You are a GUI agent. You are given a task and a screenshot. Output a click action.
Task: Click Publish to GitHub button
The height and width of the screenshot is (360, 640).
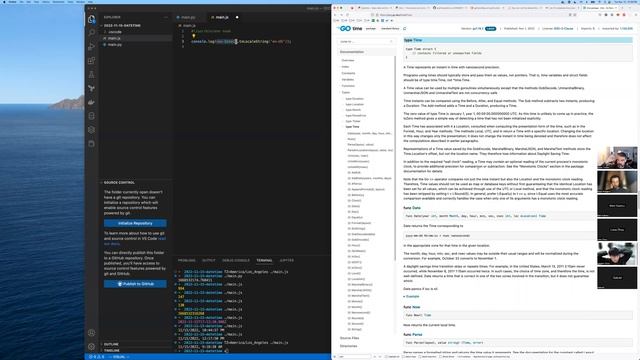(x=135, y=284)
